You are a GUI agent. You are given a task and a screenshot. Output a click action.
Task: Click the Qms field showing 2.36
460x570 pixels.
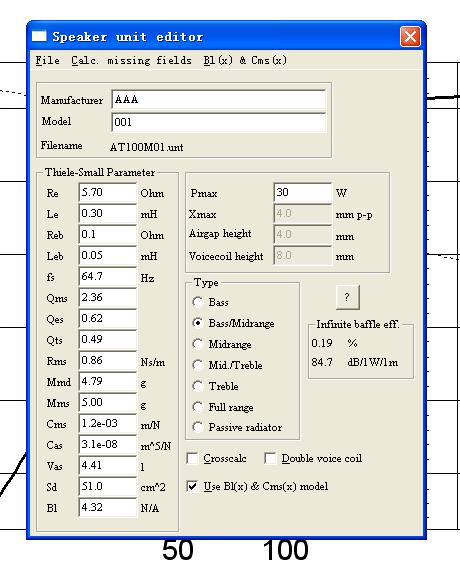point(108,298)
